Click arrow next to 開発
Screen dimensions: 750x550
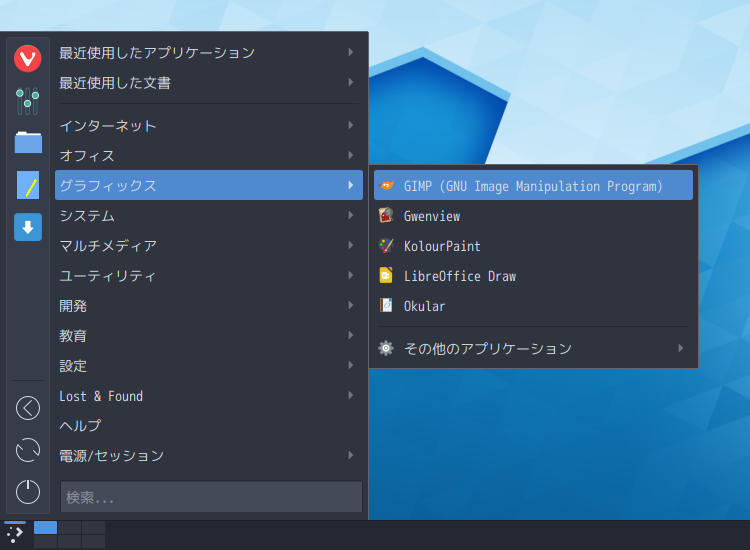coord(351,305)
